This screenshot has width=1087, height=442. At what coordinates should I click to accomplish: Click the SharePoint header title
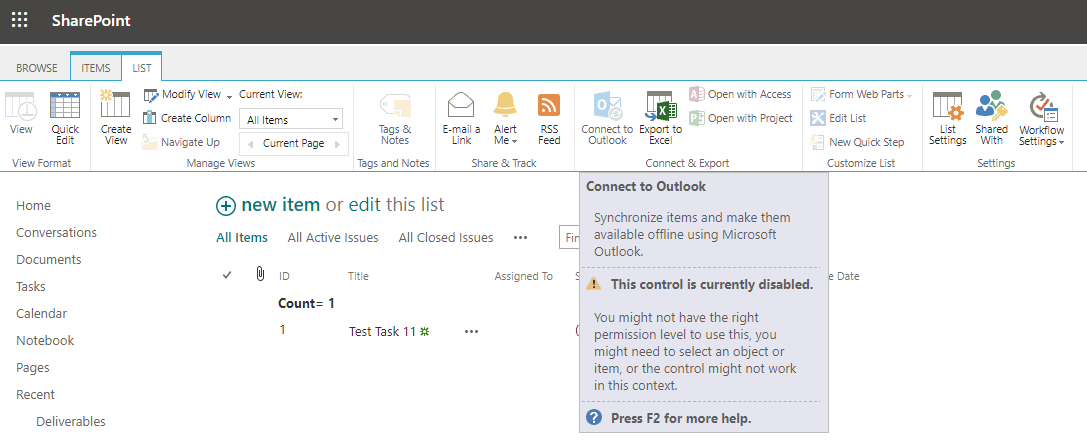[91, 21]
